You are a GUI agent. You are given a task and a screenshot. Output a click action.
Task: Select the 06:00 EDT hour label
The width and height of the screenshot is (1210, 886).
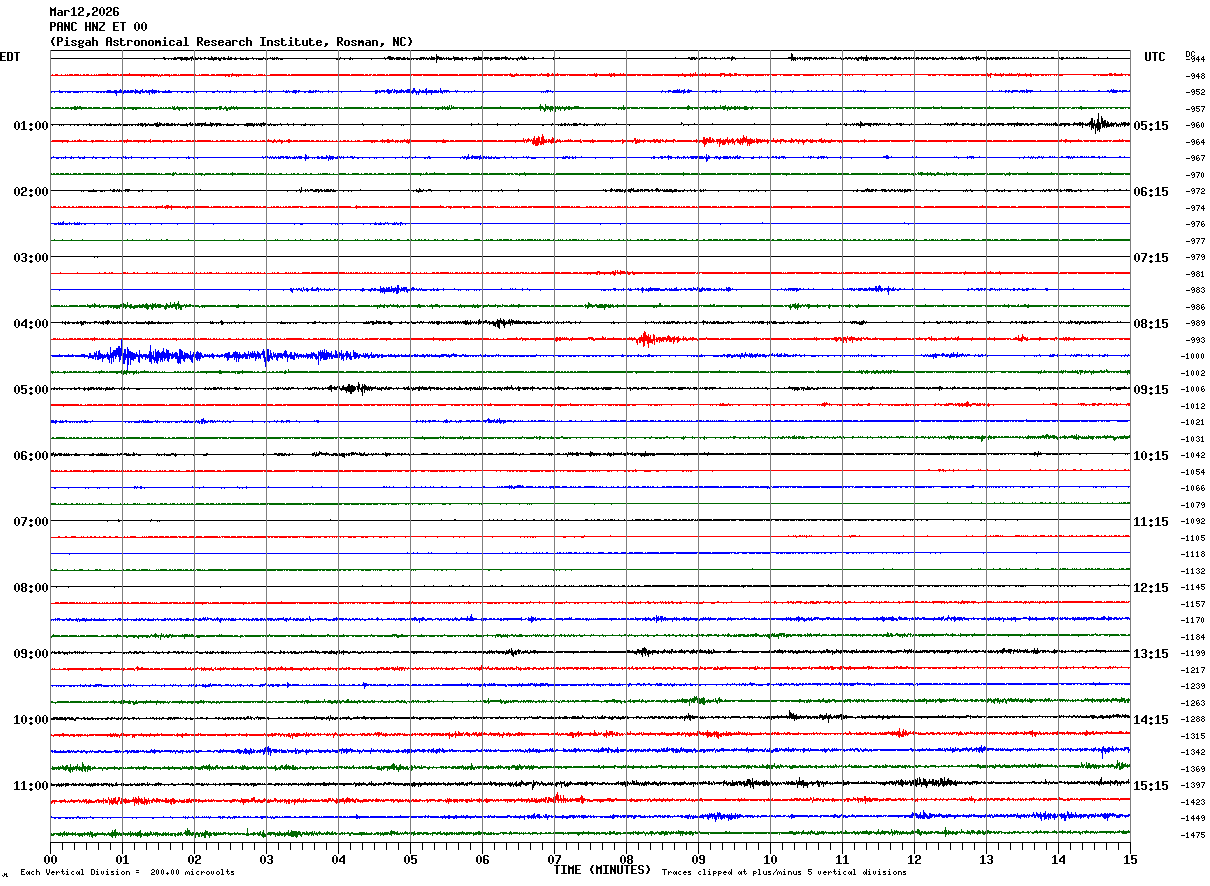31,456
